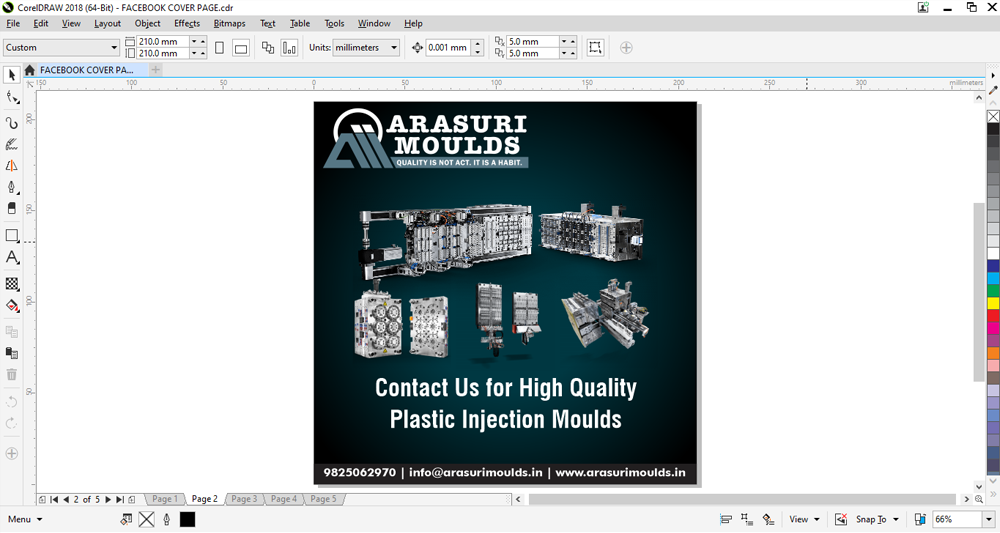The image size is (1000, 533).
Task: Click the Align and distribute icon in status bar
Action: click(725, 520)
